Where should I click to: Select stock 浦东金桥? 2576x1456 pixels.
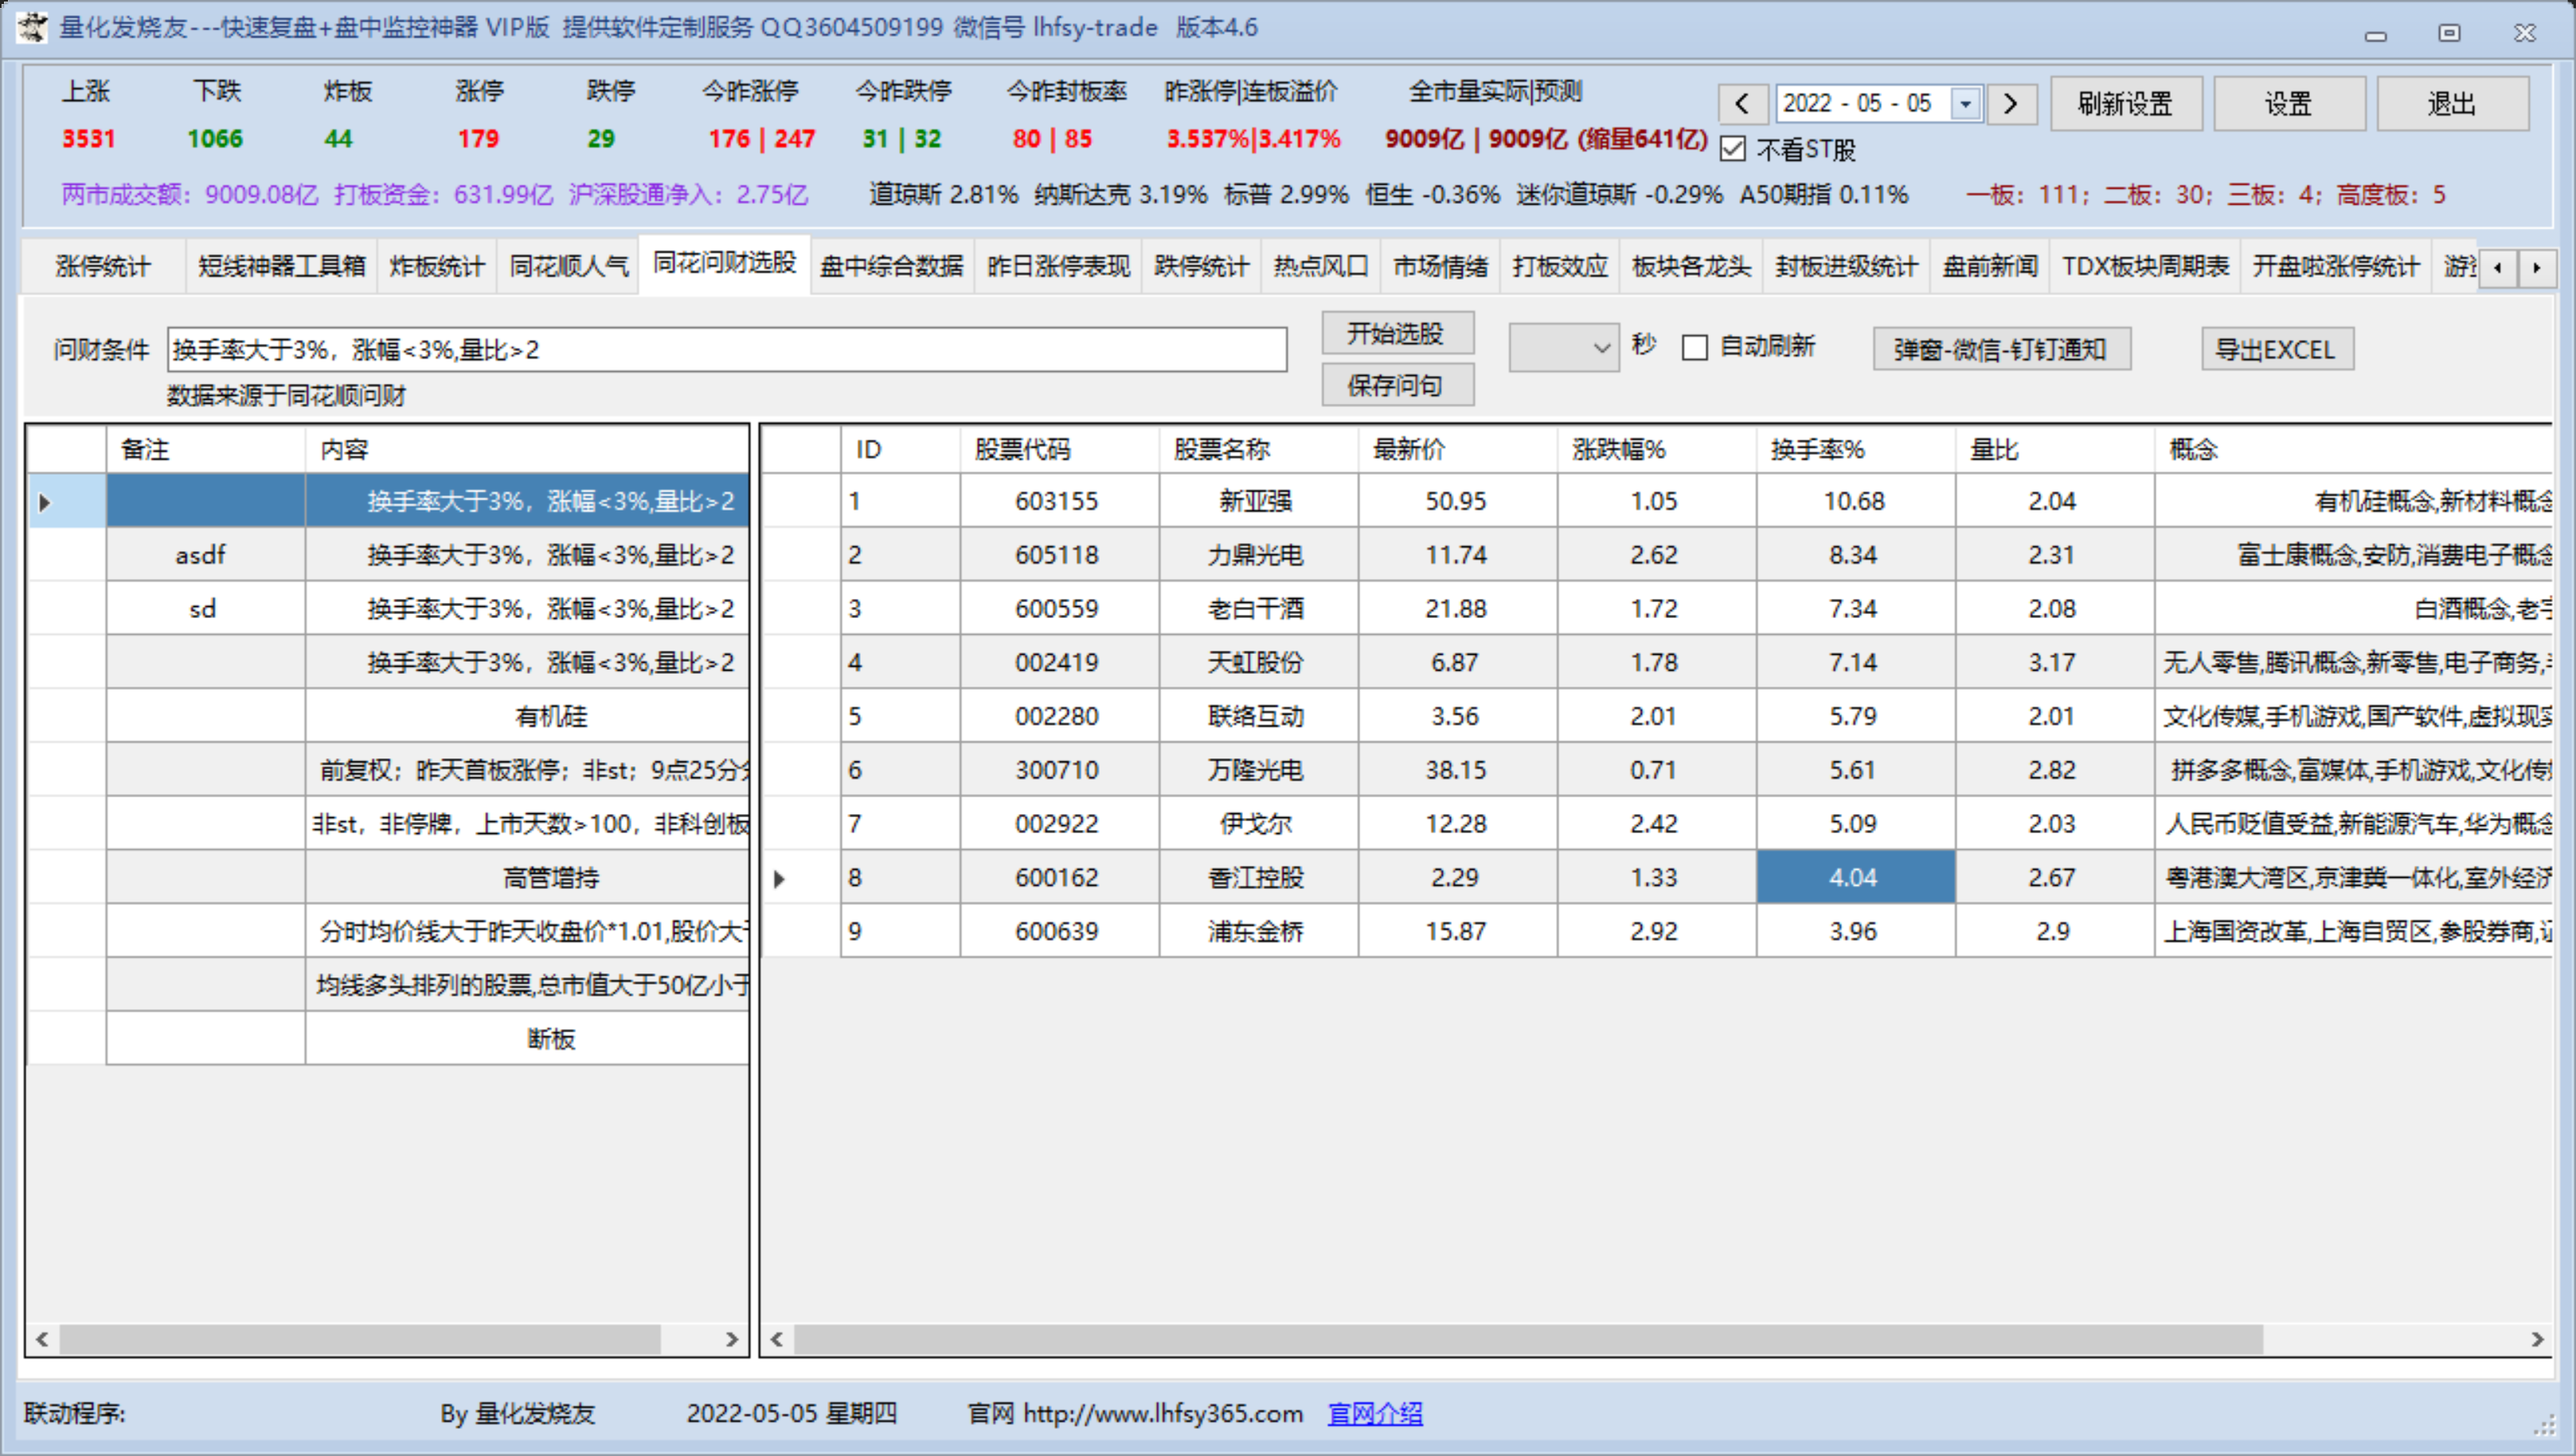[1256, 932]
